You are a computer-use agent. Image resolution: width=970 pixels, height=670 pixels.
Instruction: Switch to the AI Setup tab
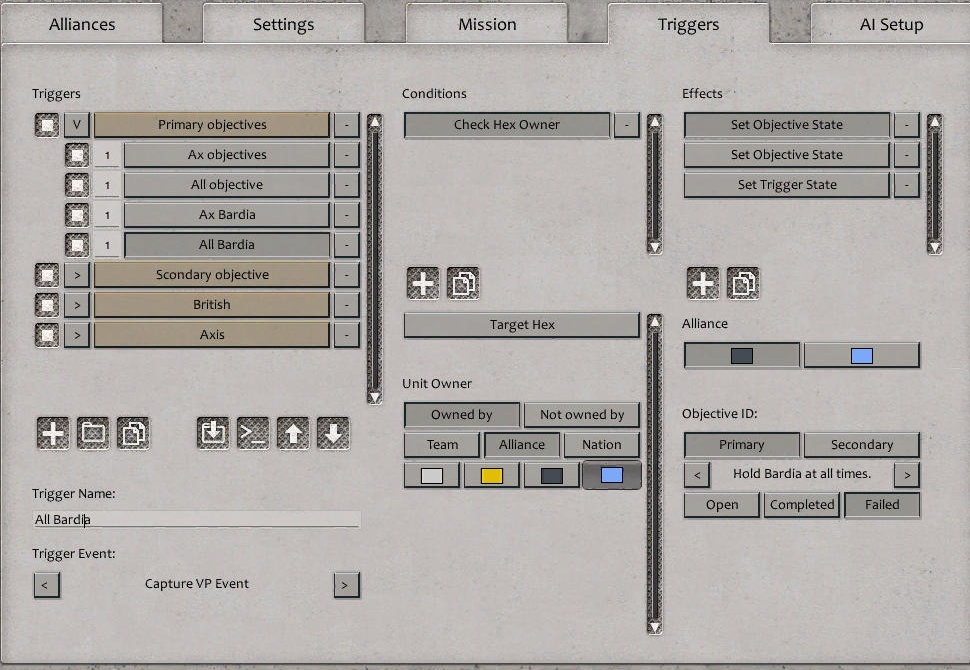pos(891,24)
